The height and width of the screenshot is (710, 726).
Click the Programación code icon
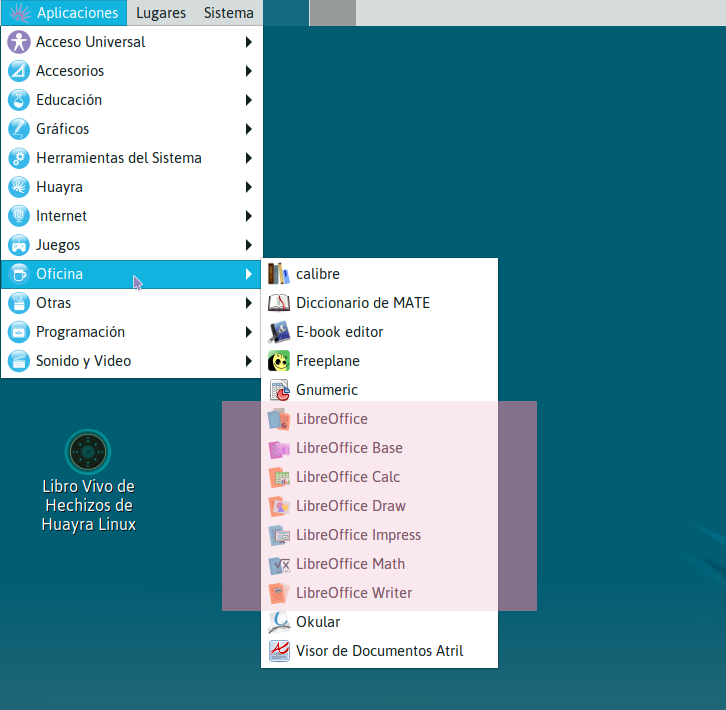click(19, 332)
